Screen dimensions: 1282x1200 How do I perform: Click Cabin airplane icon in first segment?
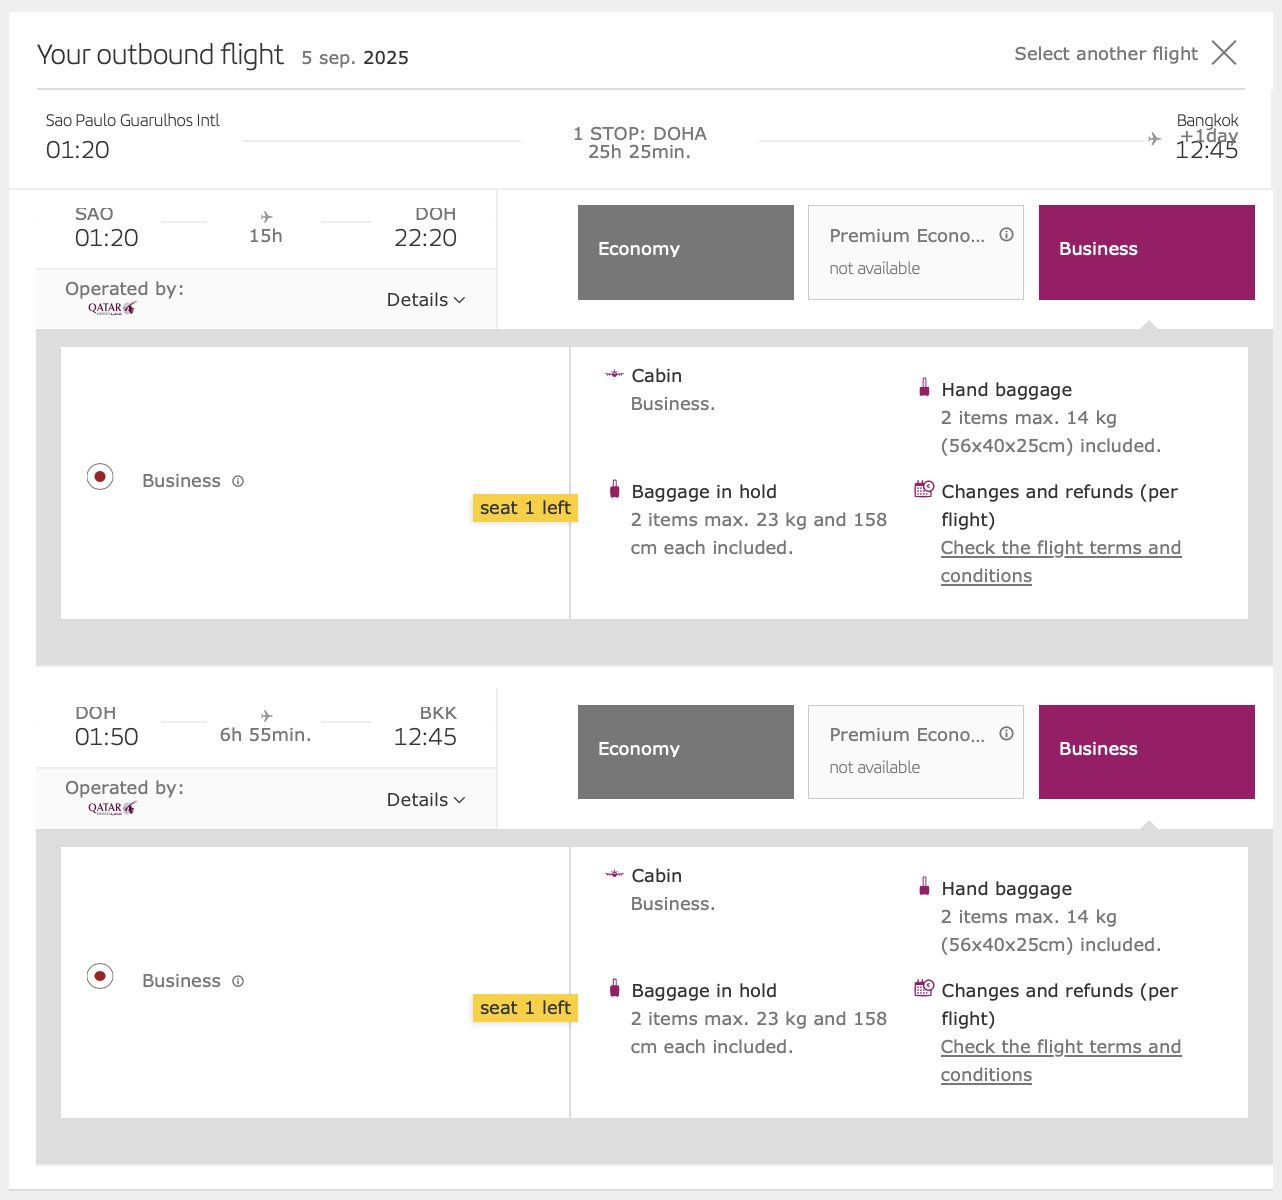pyautogui.click(x=614, y=374)
